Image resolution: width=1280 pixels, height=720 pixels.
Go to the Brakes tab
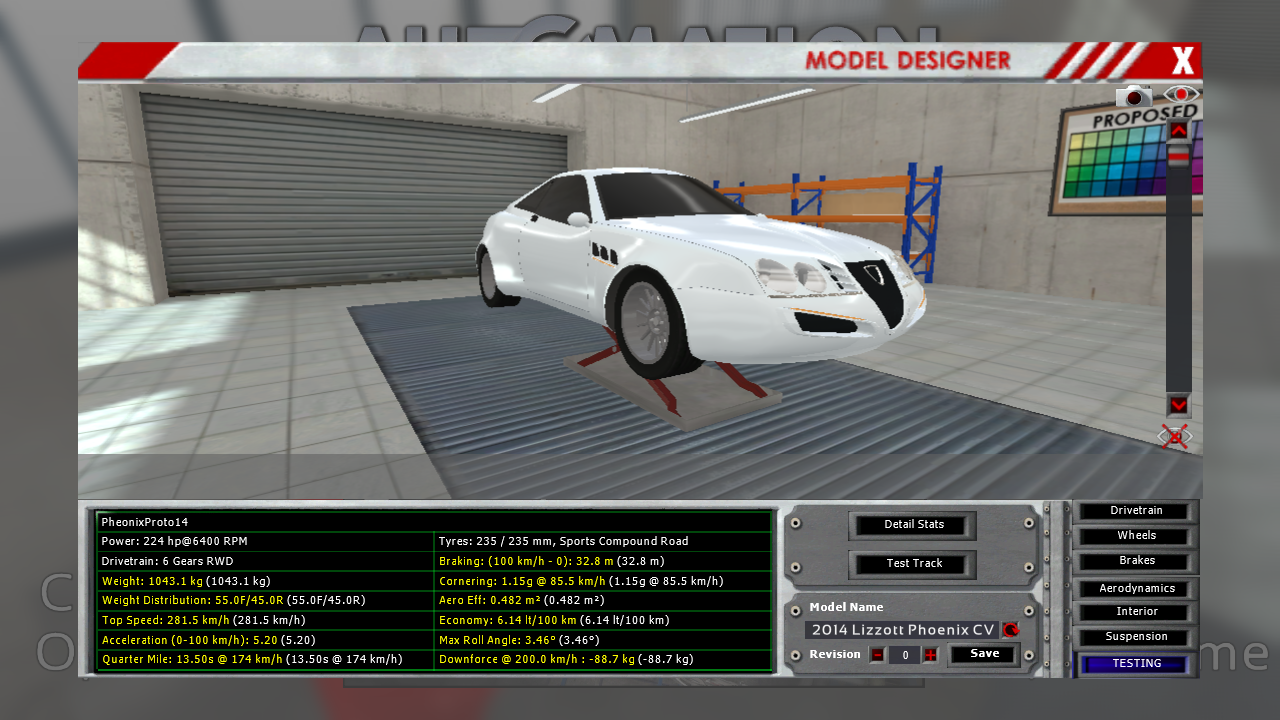click(x=1136, y=561)
